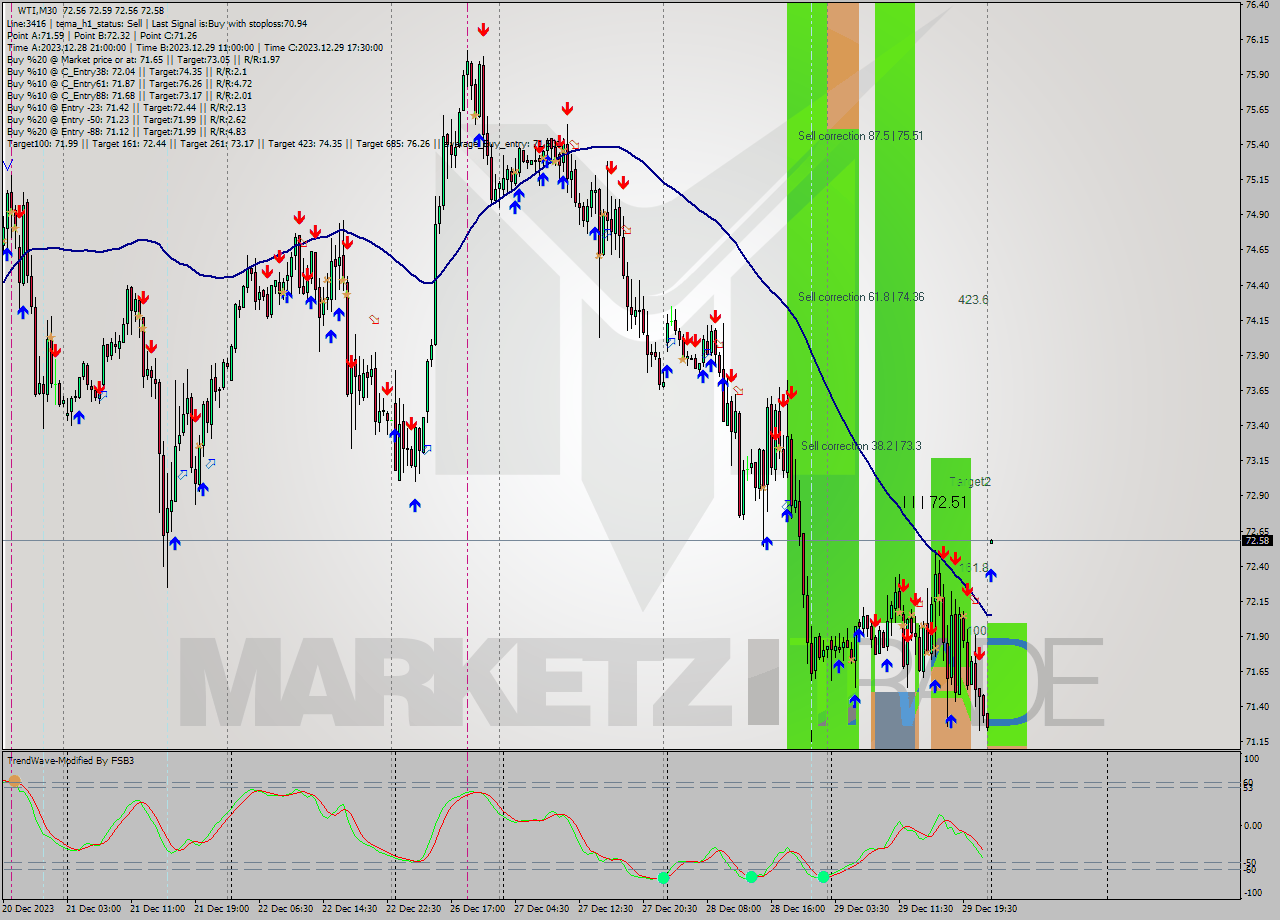Click the WTI,M30 symbol title text

39,11
